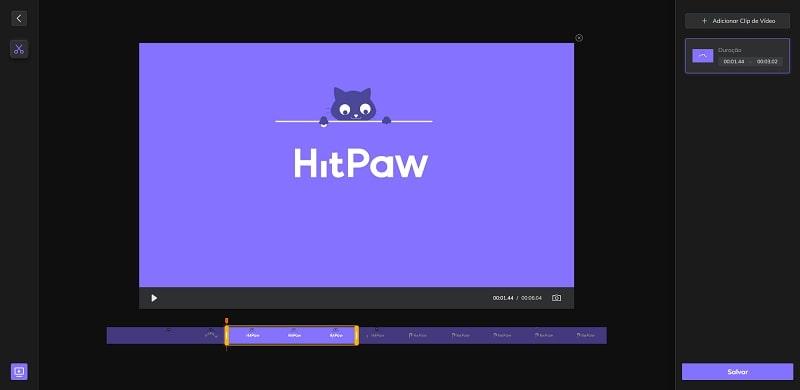The image size is (800, 390).
Task: Click the left trim handle of selection
Action: click(x=227, y=335)
